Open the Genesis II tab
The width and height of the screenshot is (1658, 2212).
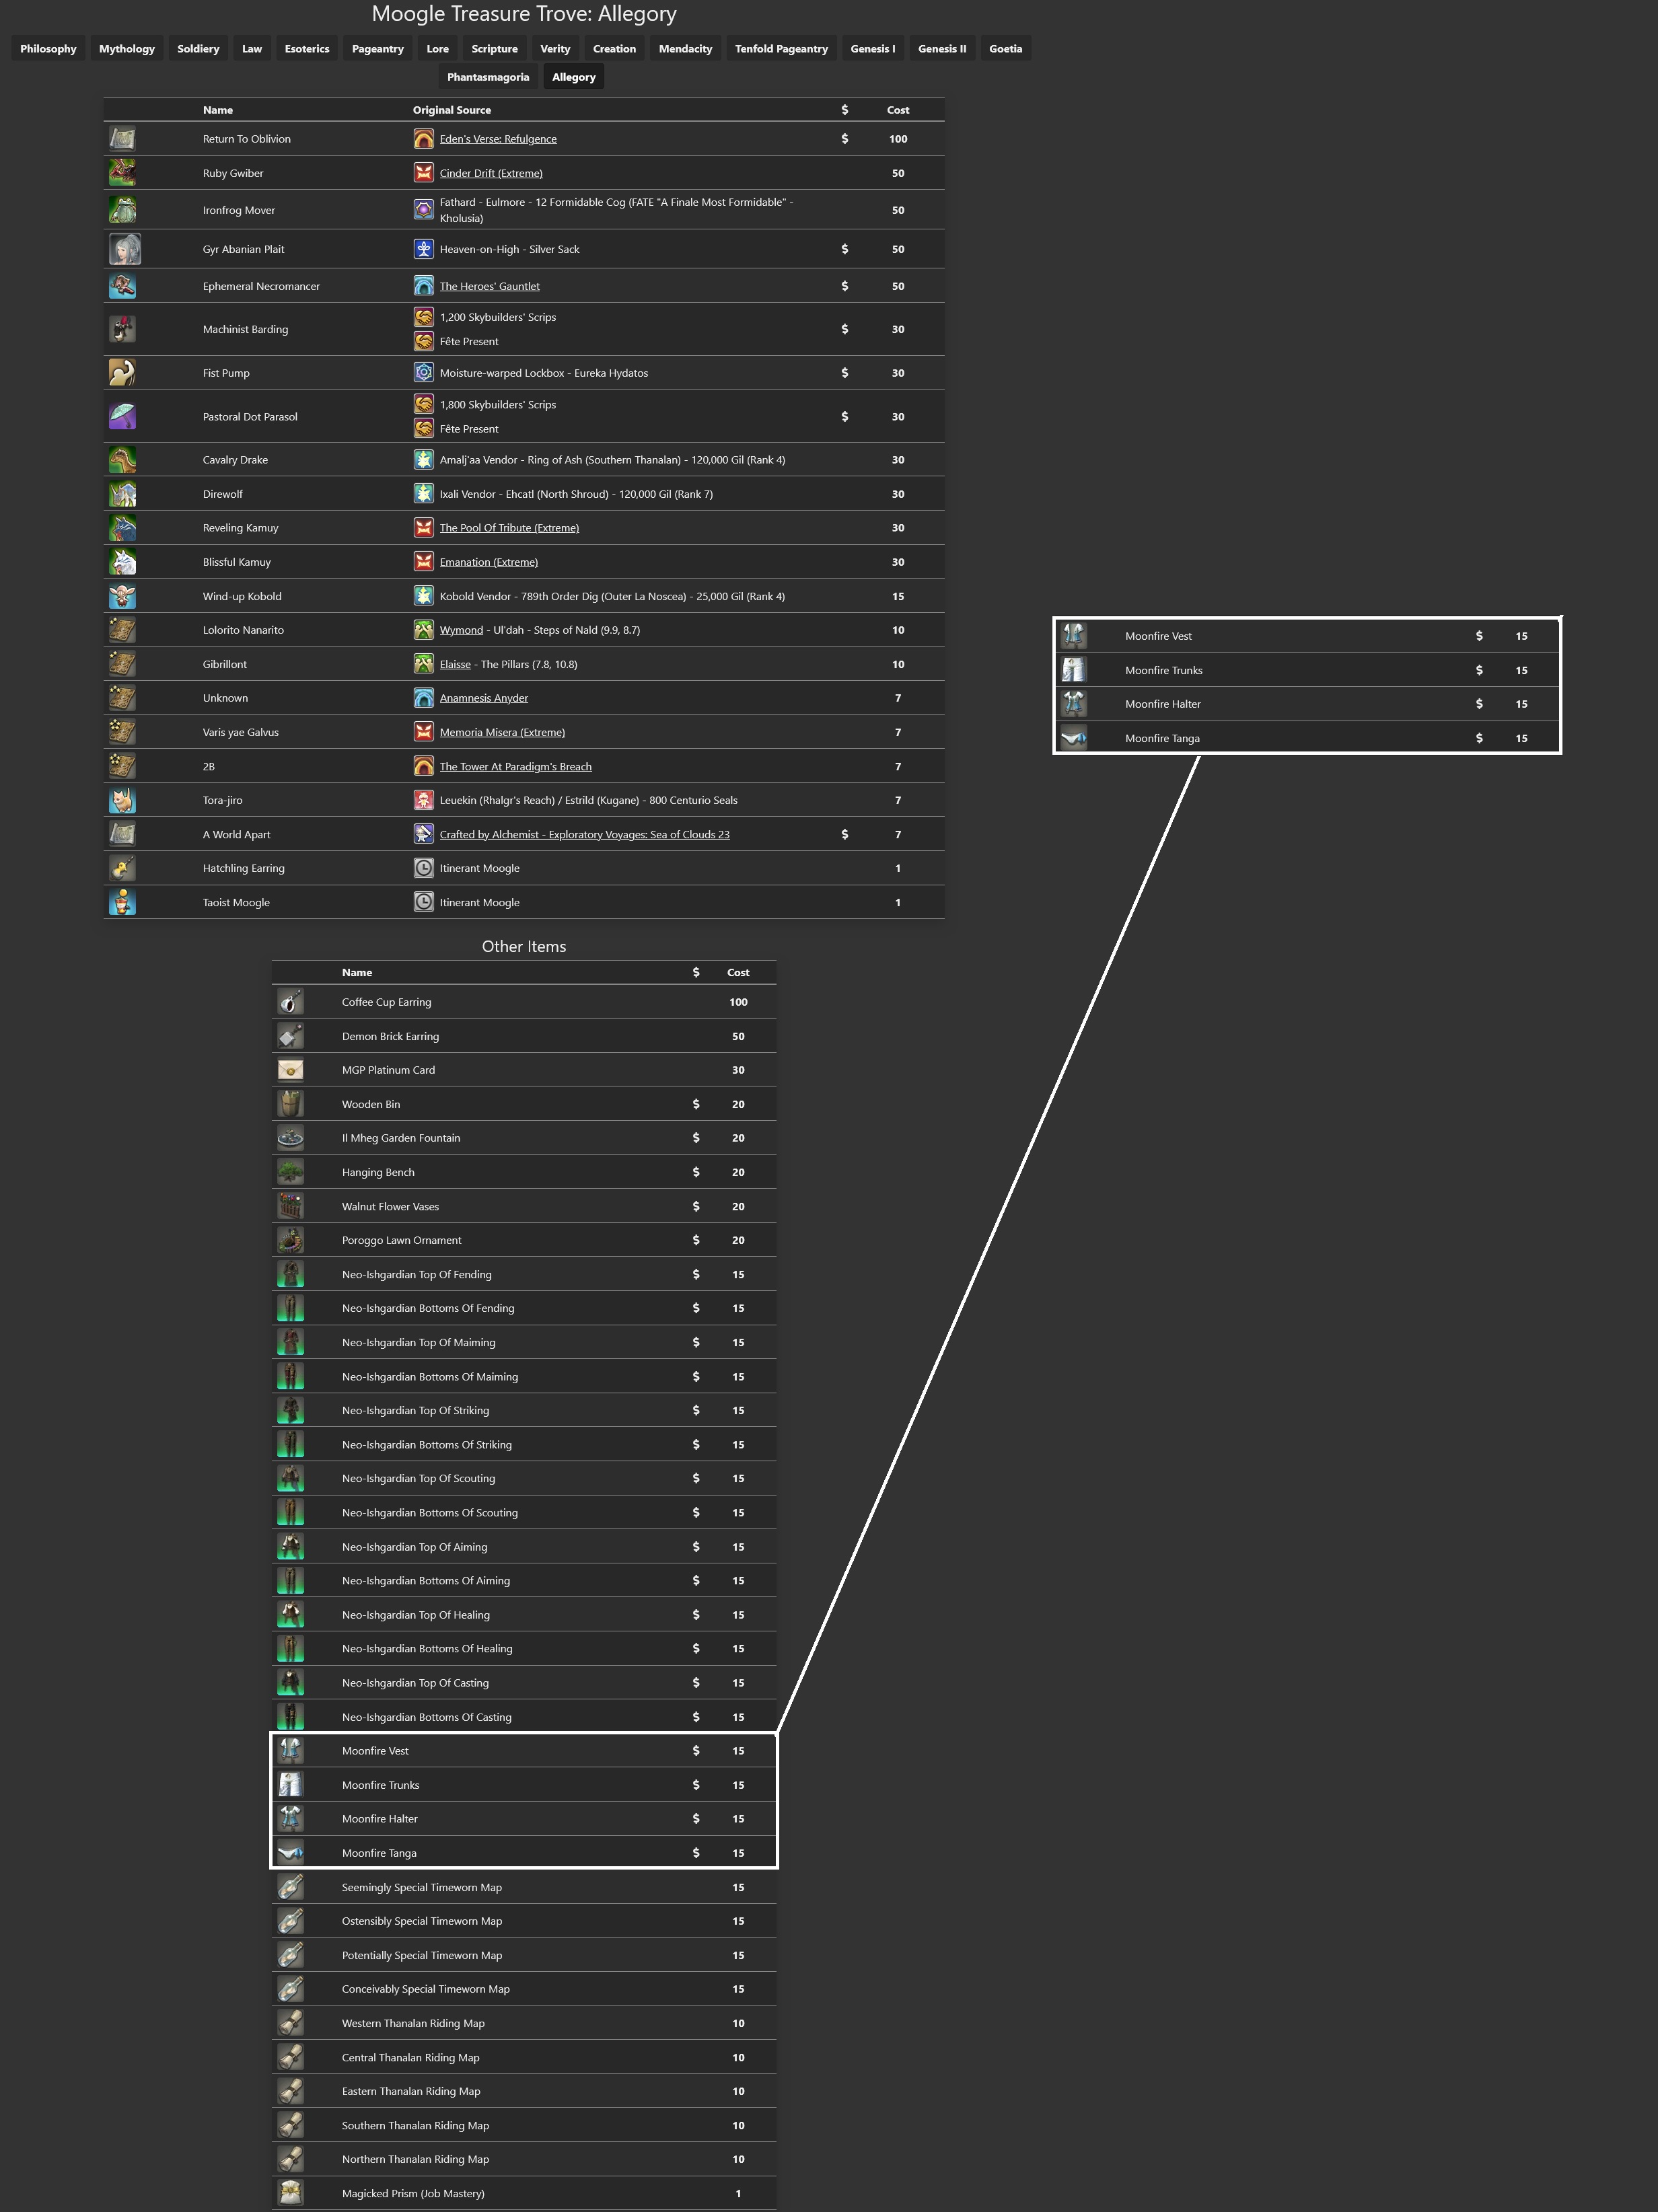pyautogui.click(x=942, y=49)
